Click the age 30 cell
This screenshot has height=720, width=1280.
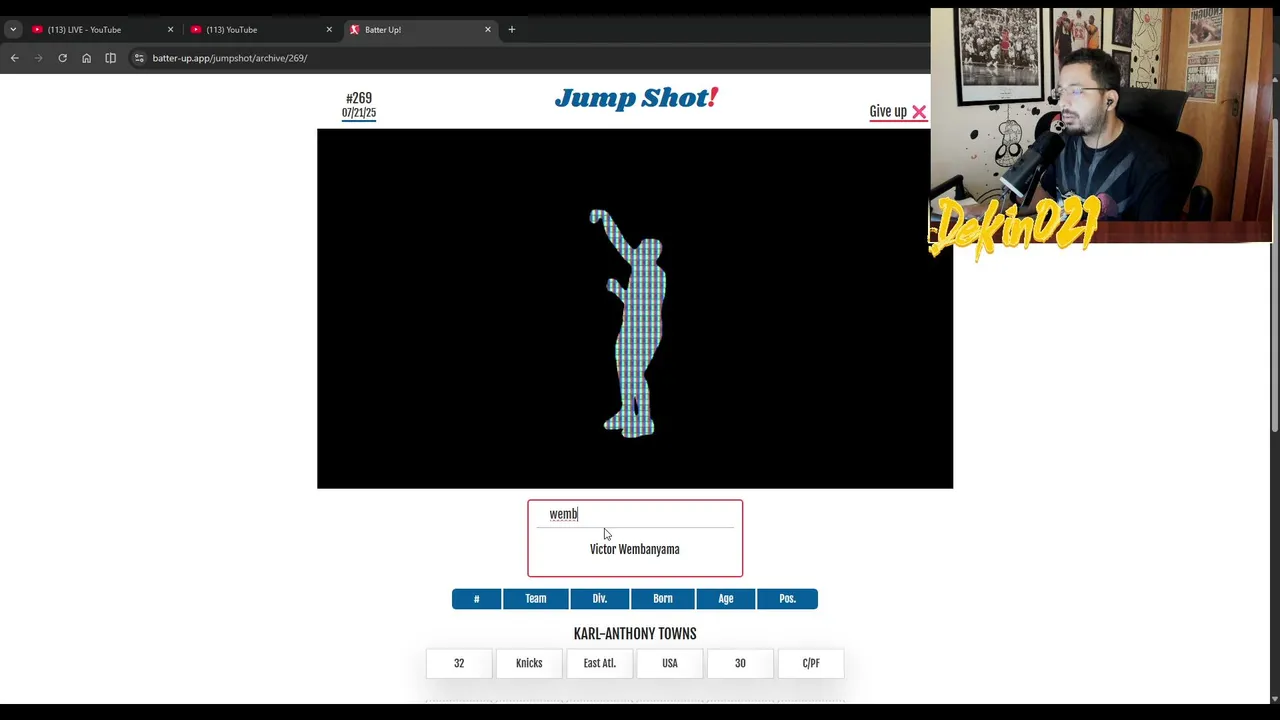click(x=740, y=663)
